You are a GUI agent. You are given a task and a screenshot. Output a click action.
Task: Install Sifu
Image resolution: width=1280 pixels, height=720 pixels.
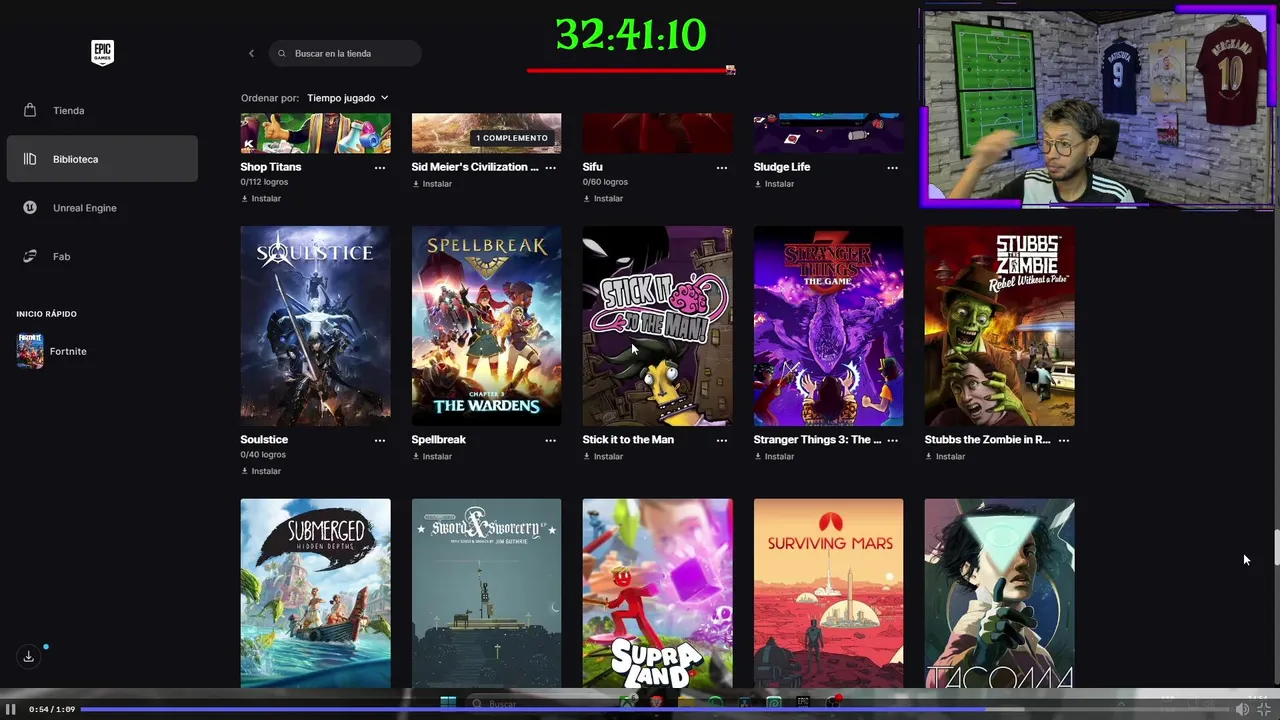pyautogui.click(x=603, y=198)
